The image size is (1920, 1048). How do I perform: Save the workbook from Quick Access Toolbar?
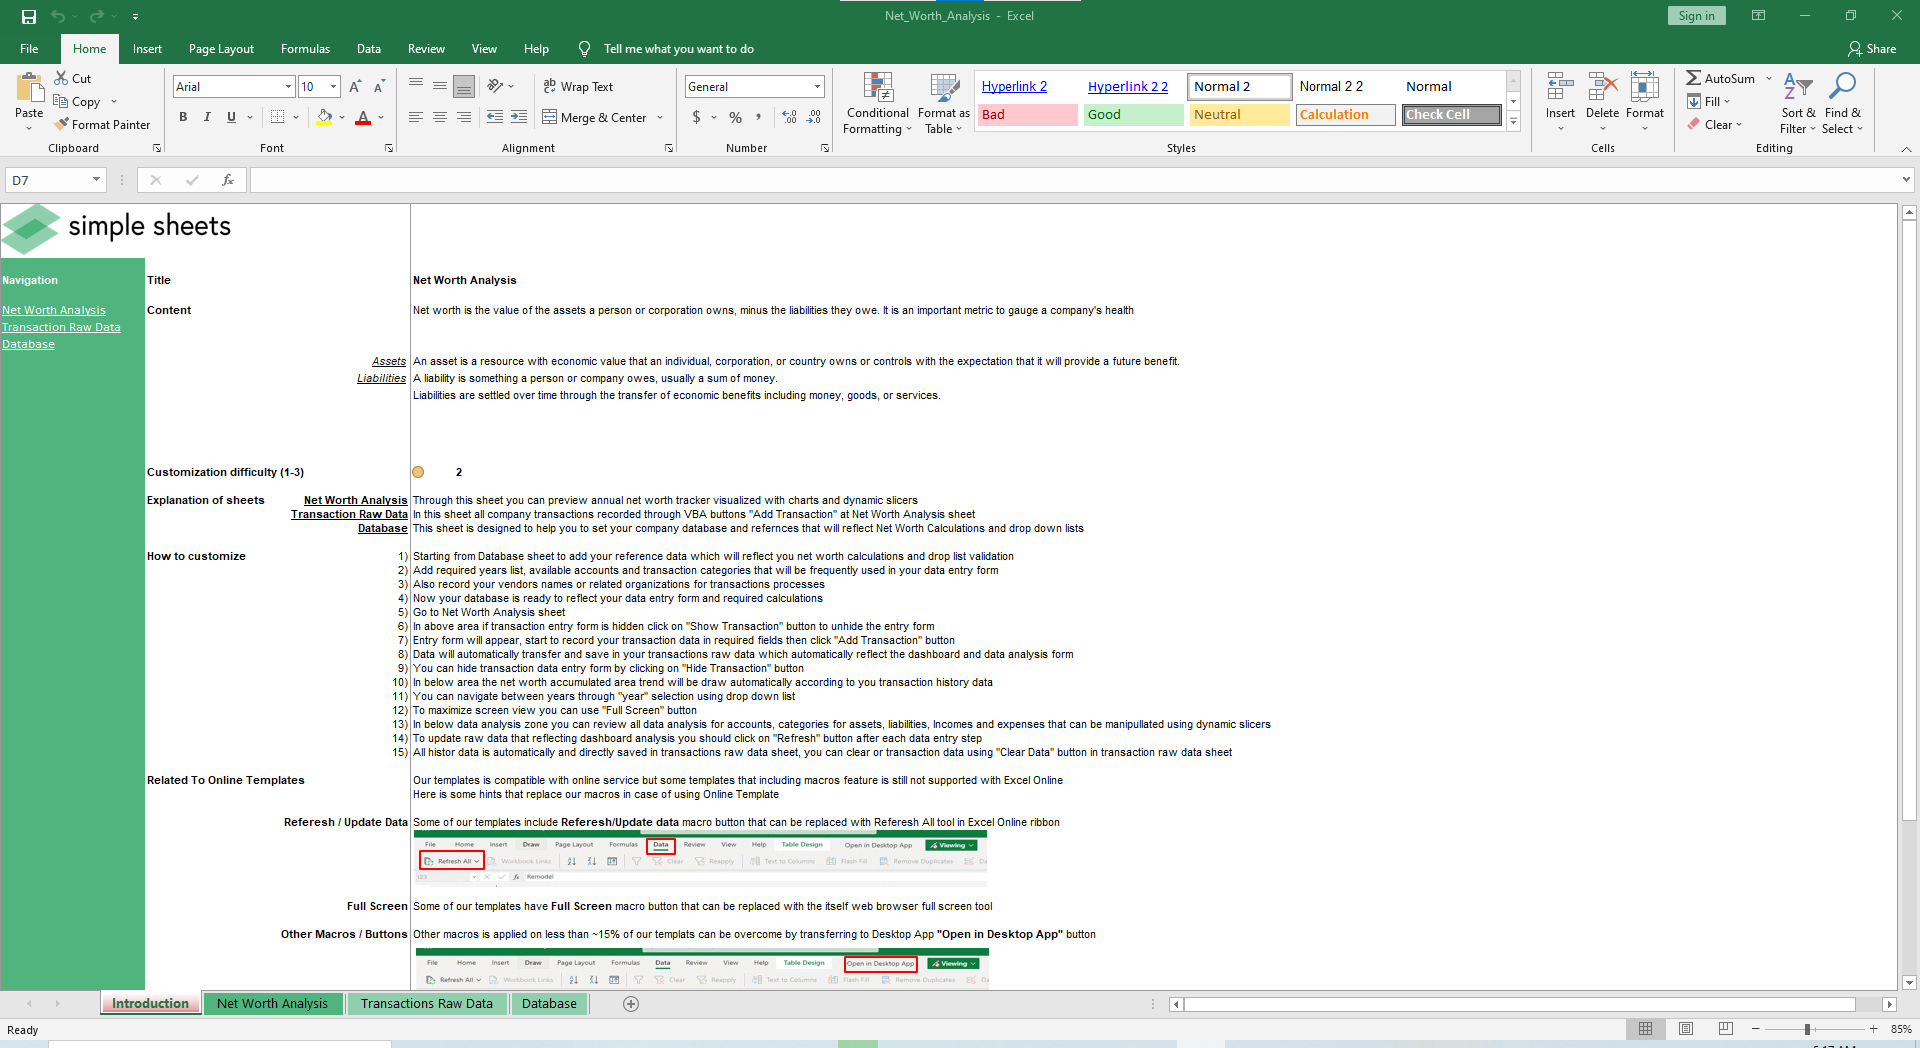pyautogui.click(x=29, y=16)
